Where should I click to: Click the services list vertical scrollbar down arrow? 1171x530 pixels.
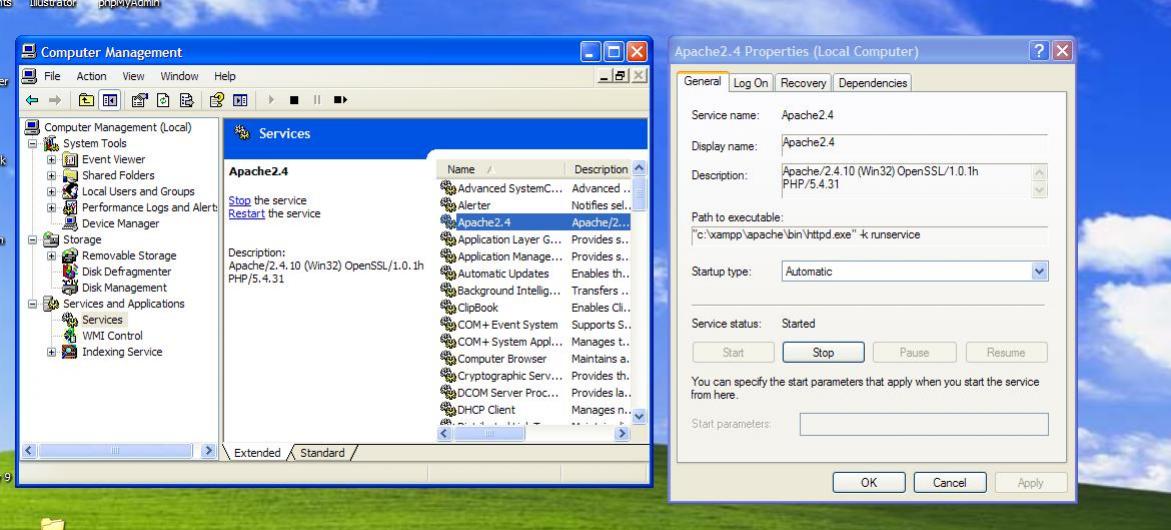(x=639, y=417)
